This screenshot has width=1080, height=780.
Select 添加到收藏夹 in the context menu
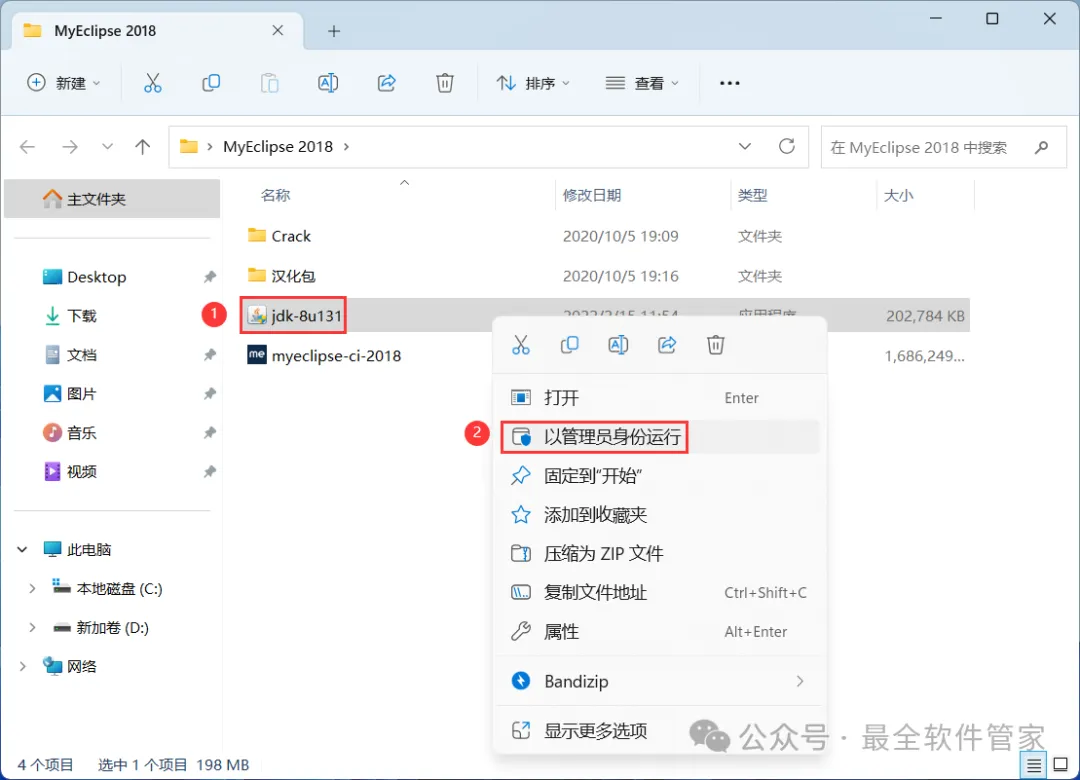tap(660, 515)
